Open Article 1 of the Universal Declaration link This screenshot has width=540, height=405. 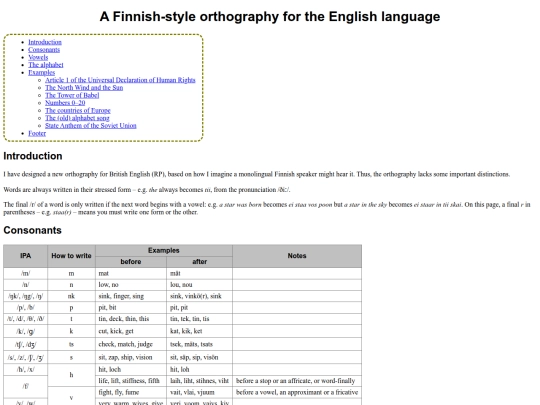click(x=120, y=80)
